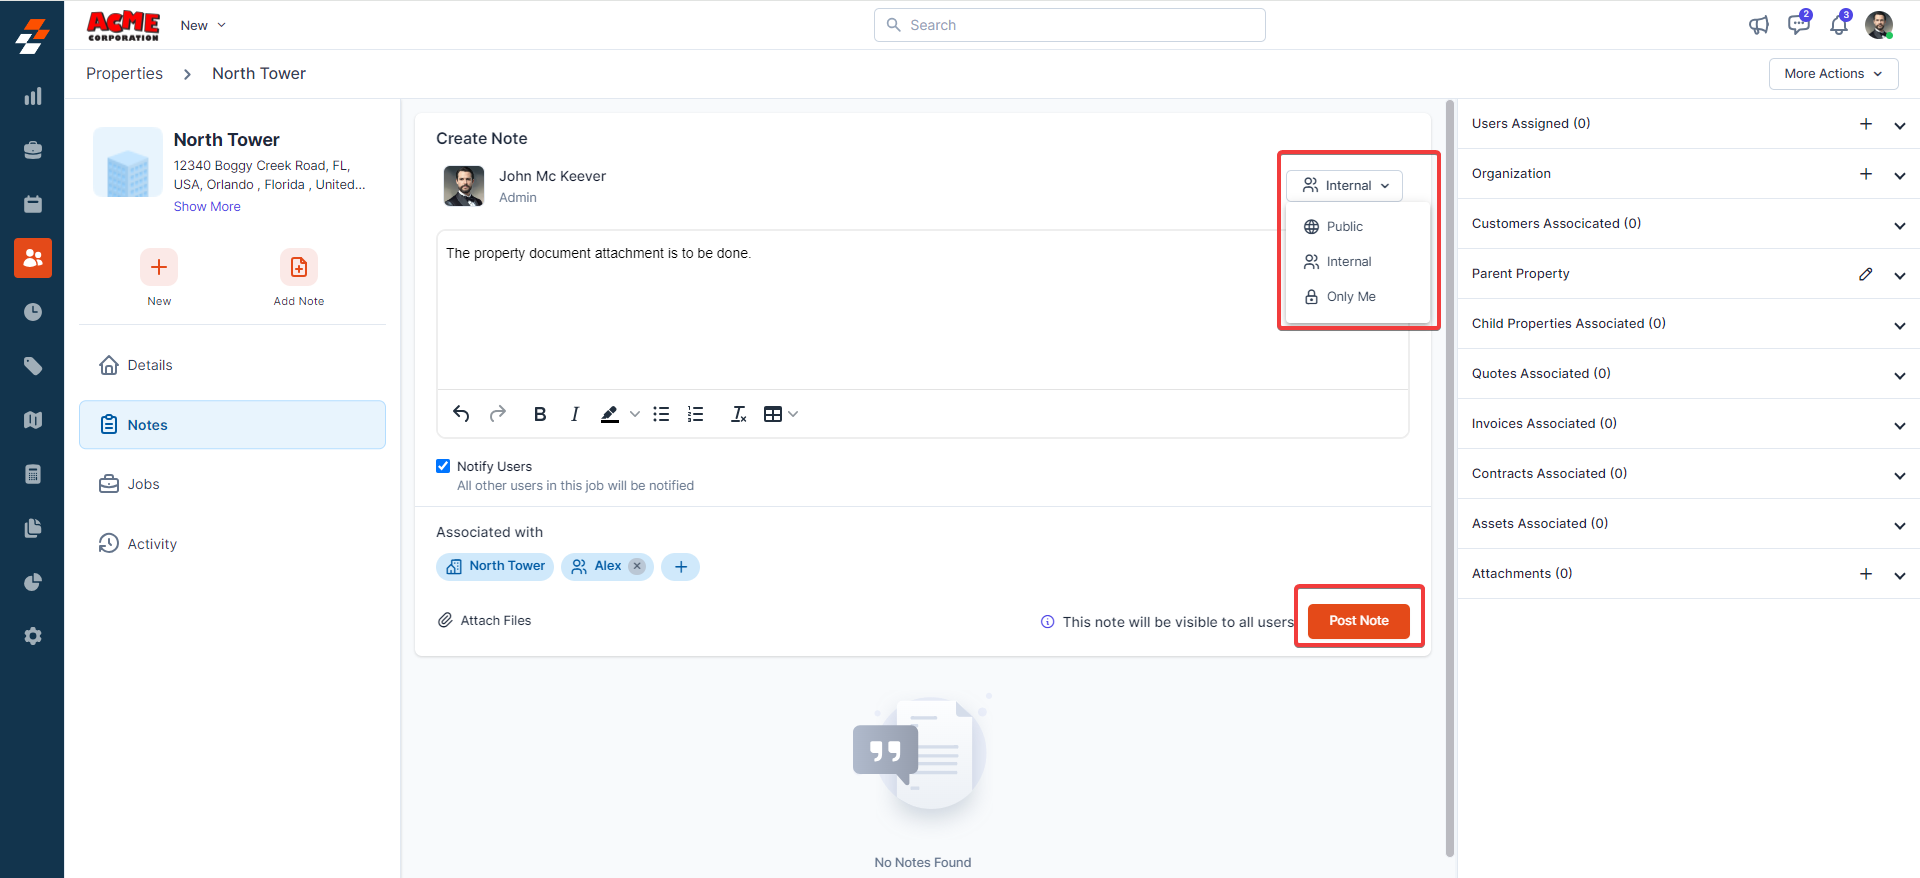Screen dimensions: 1920x878
Task: Open the dashboard bar chart sidebar icon
Action: (x=33, y=96)
